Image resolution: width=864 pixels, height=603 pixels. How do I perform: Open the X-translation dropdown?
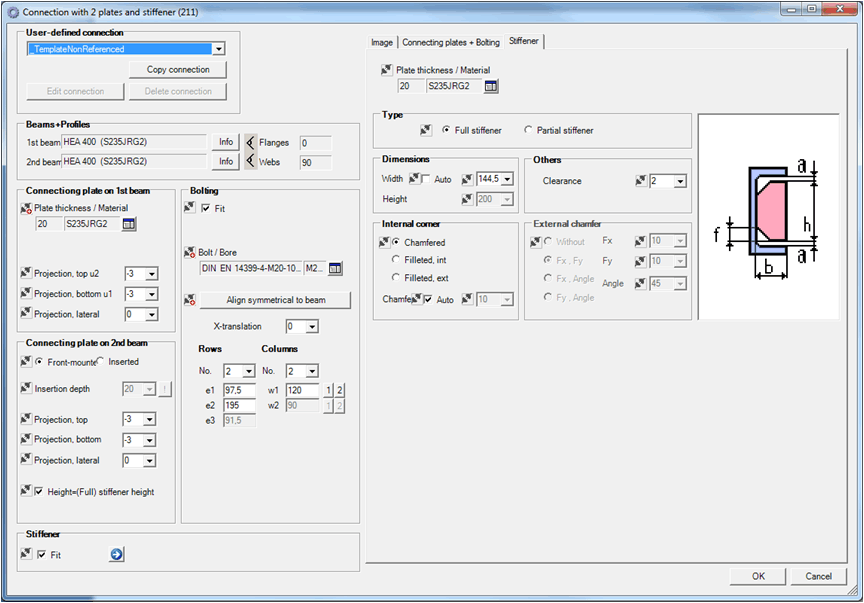click(x=312, y=327)
